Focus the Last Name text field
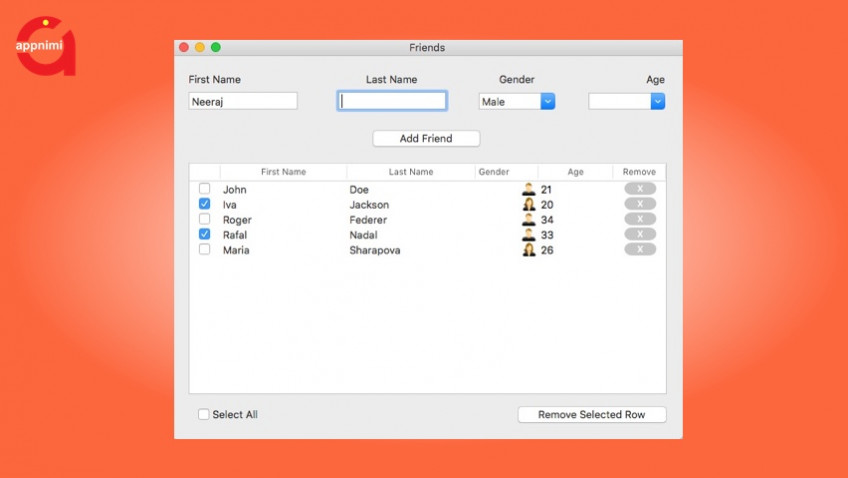The image size is (848, 478). [392, 101]
